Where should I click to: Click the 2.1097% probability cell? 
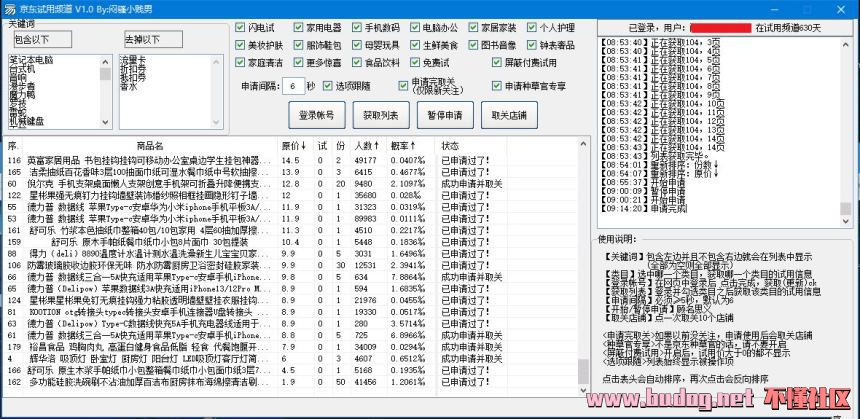[408, 183]
